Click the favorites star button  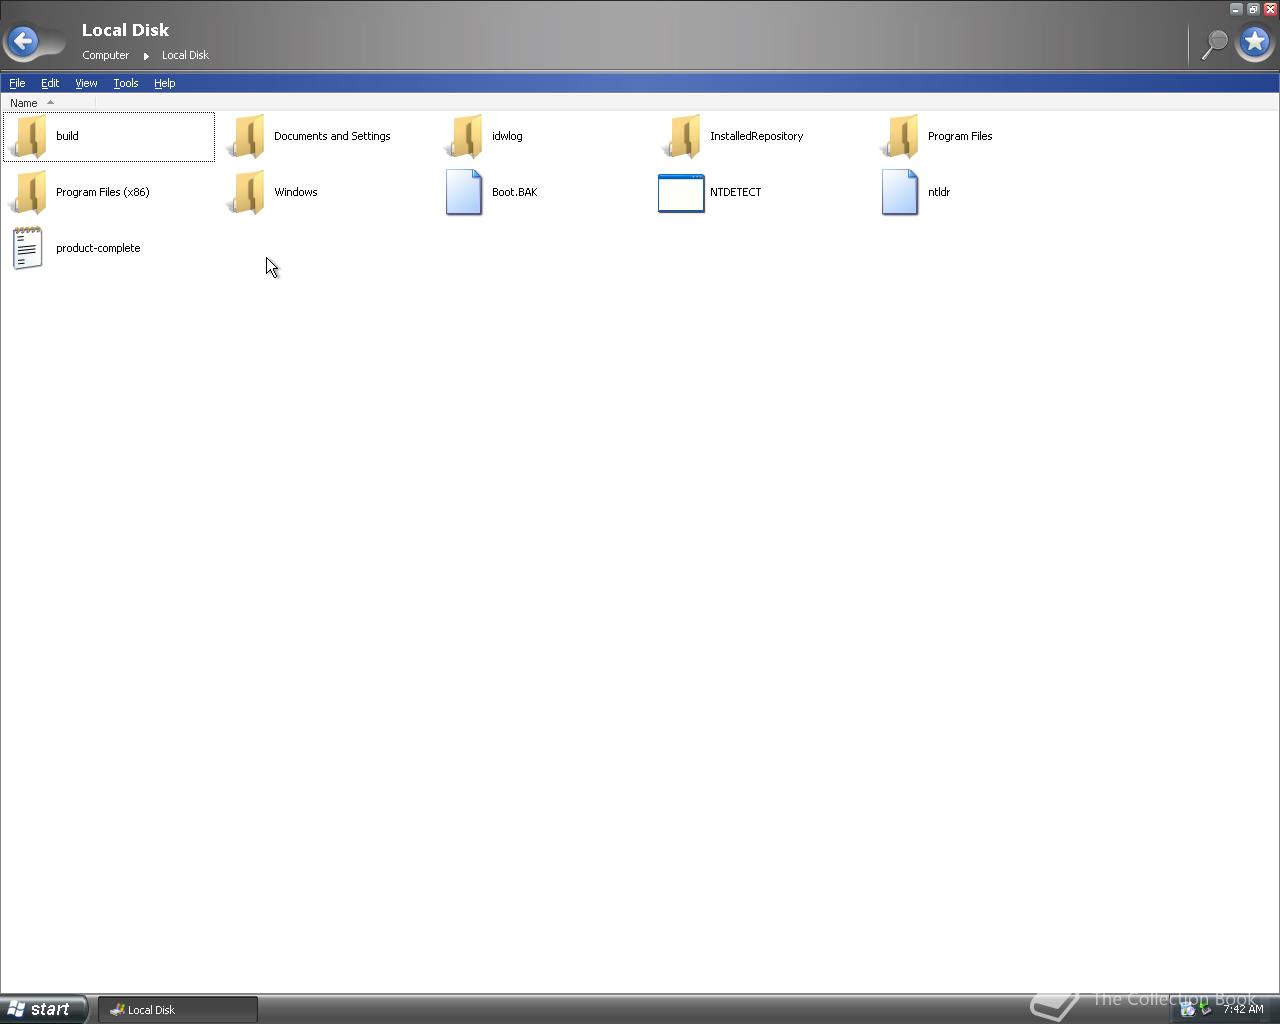coord(1255,42)
